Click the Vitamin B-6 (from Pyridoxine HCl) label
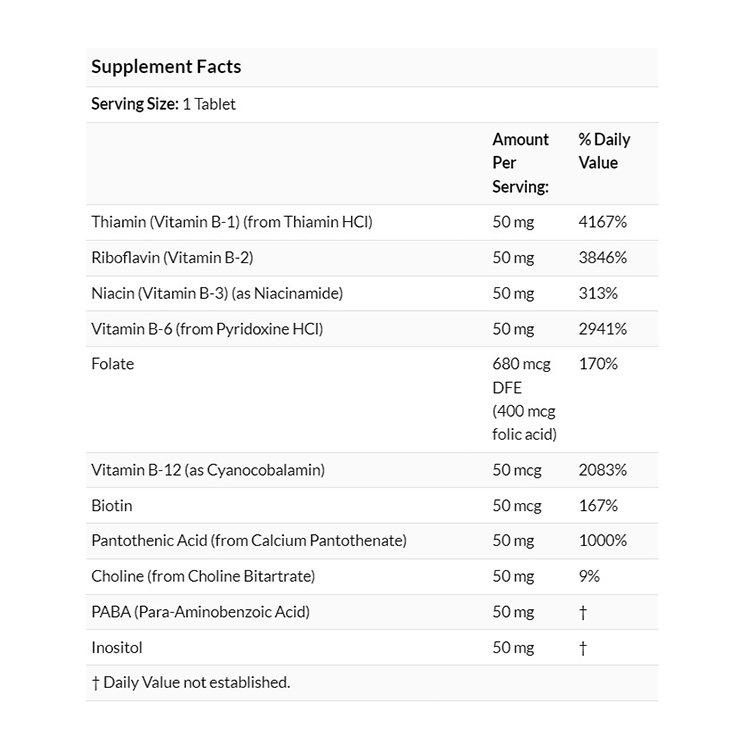750x750 pixels. 207,328
